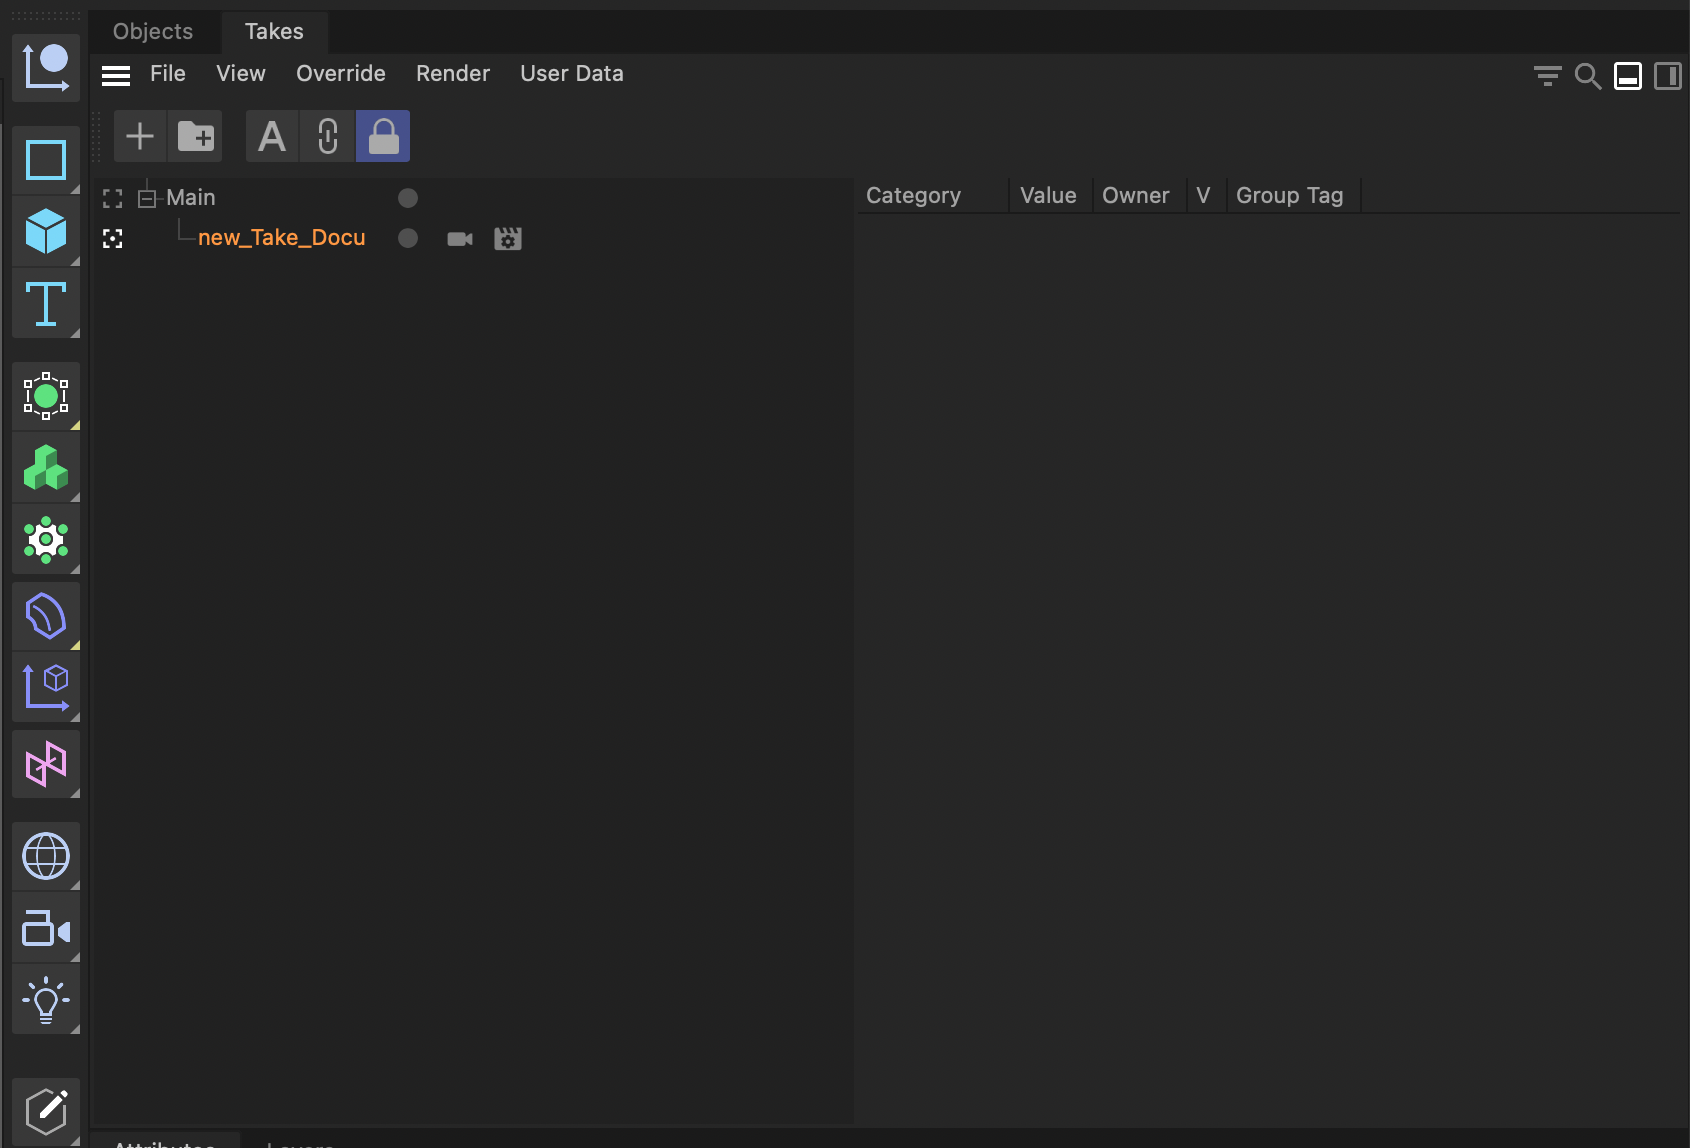Click the camera icon on new_Take_Docu

459,238
